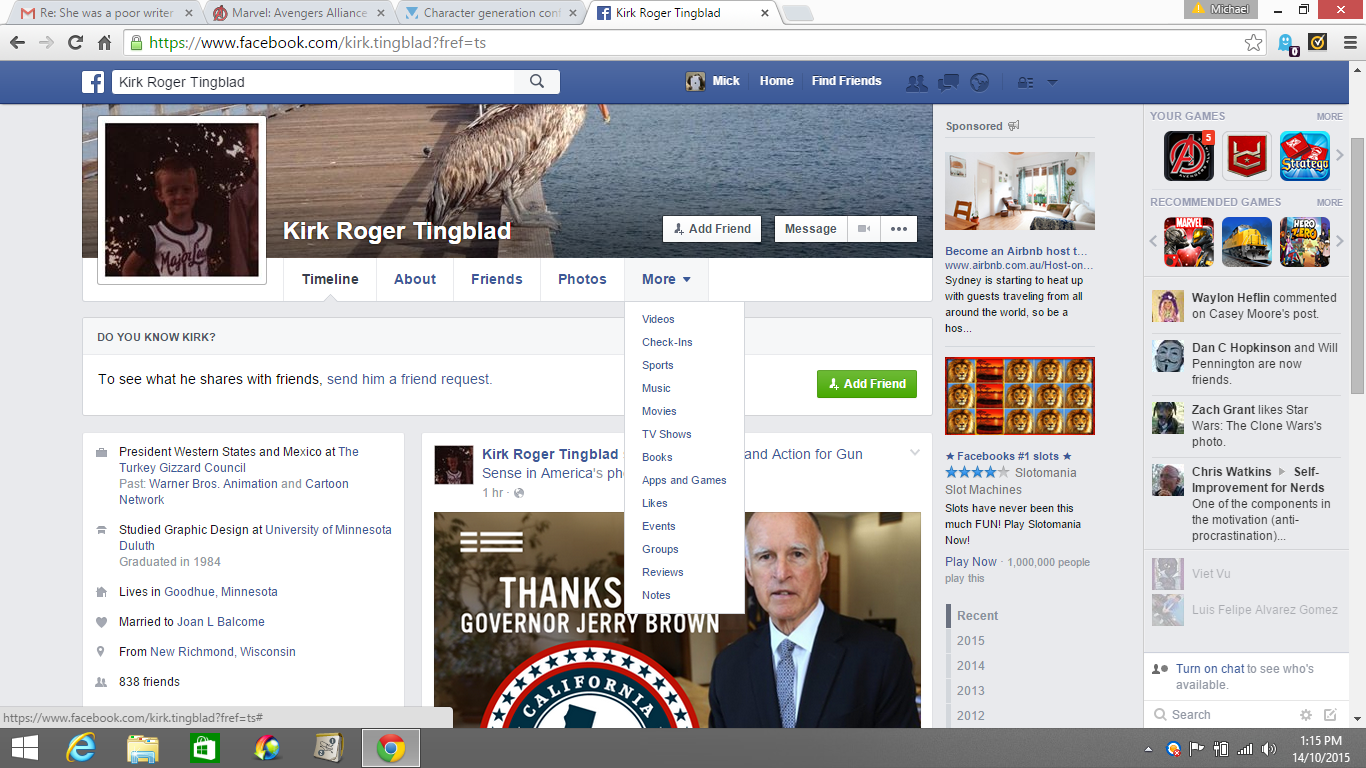Open the Joan L Balcome link
This screenshot has width=1366, height=768.
(221, 622)
